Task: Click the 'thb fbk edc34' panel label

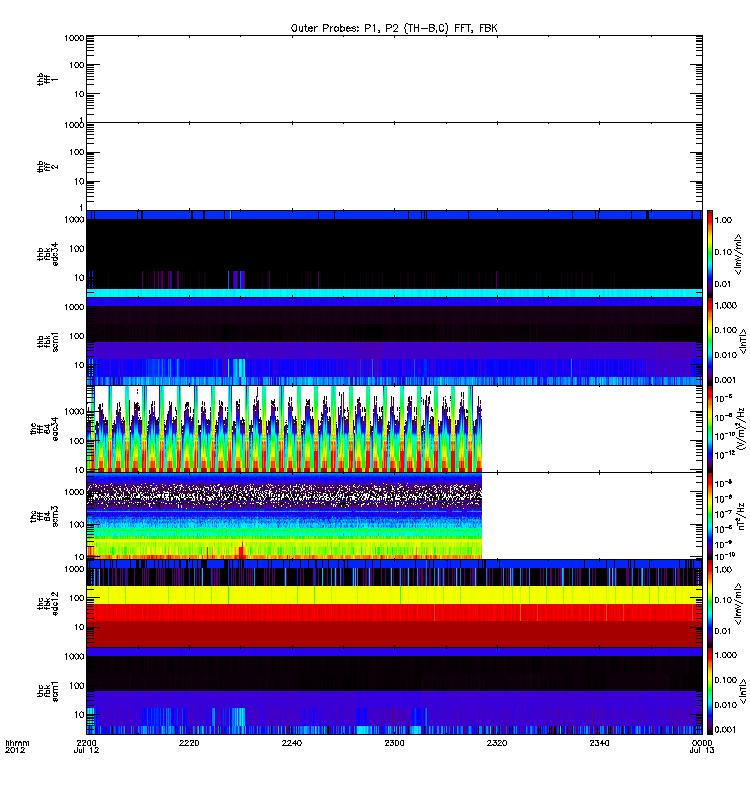Action: coord(47,254)
